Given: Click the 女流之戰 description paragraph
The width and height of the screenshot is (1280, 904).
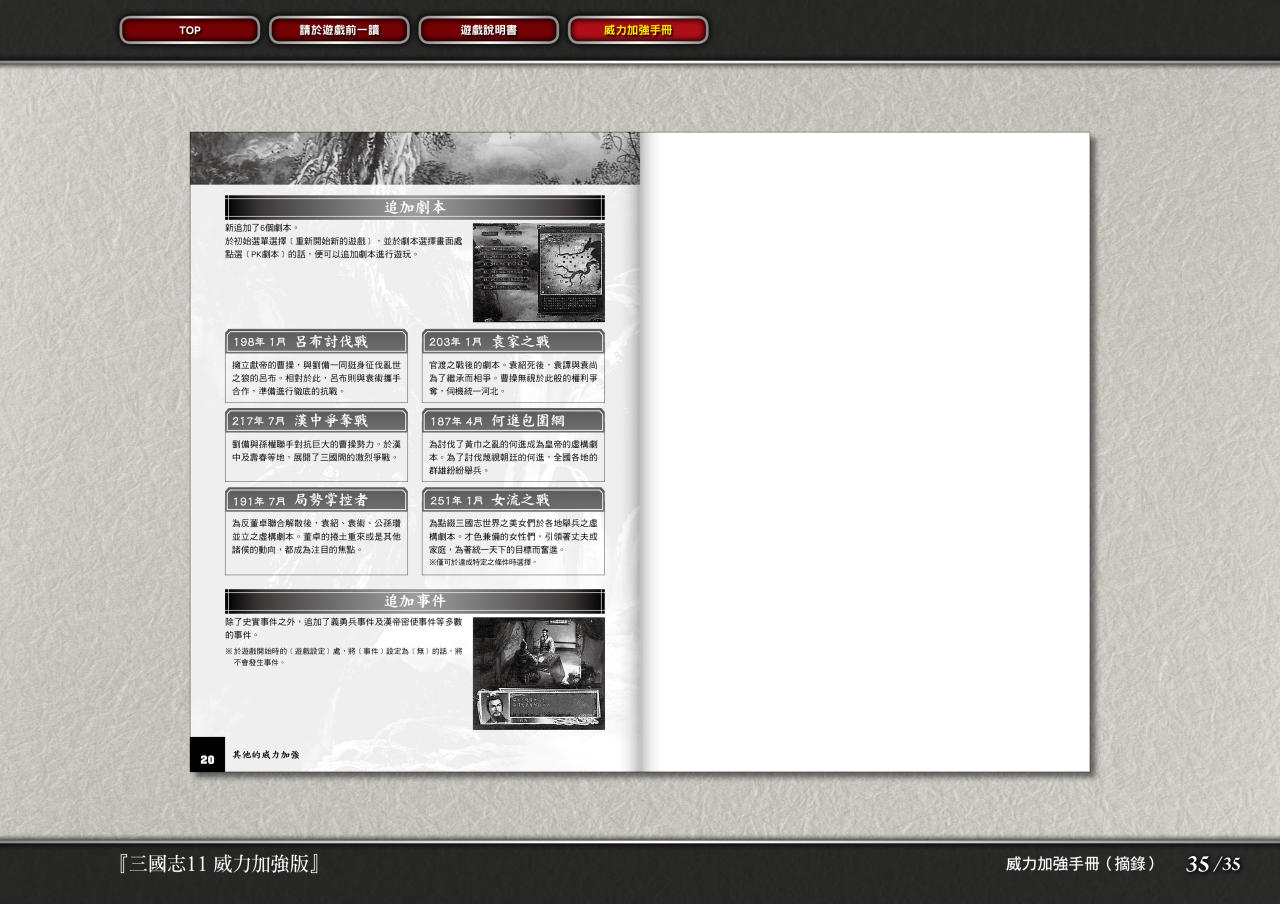Looking at the screenshot, I should pos(513,536).
